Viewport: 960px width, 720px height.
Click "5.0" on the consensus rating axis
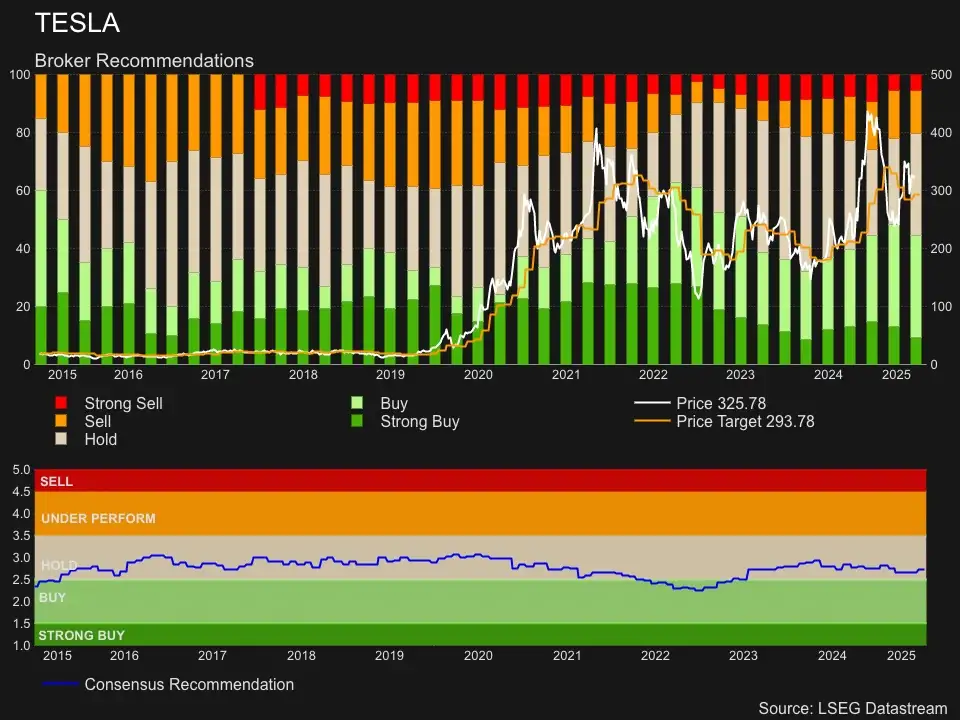click(x=21, y=470)
